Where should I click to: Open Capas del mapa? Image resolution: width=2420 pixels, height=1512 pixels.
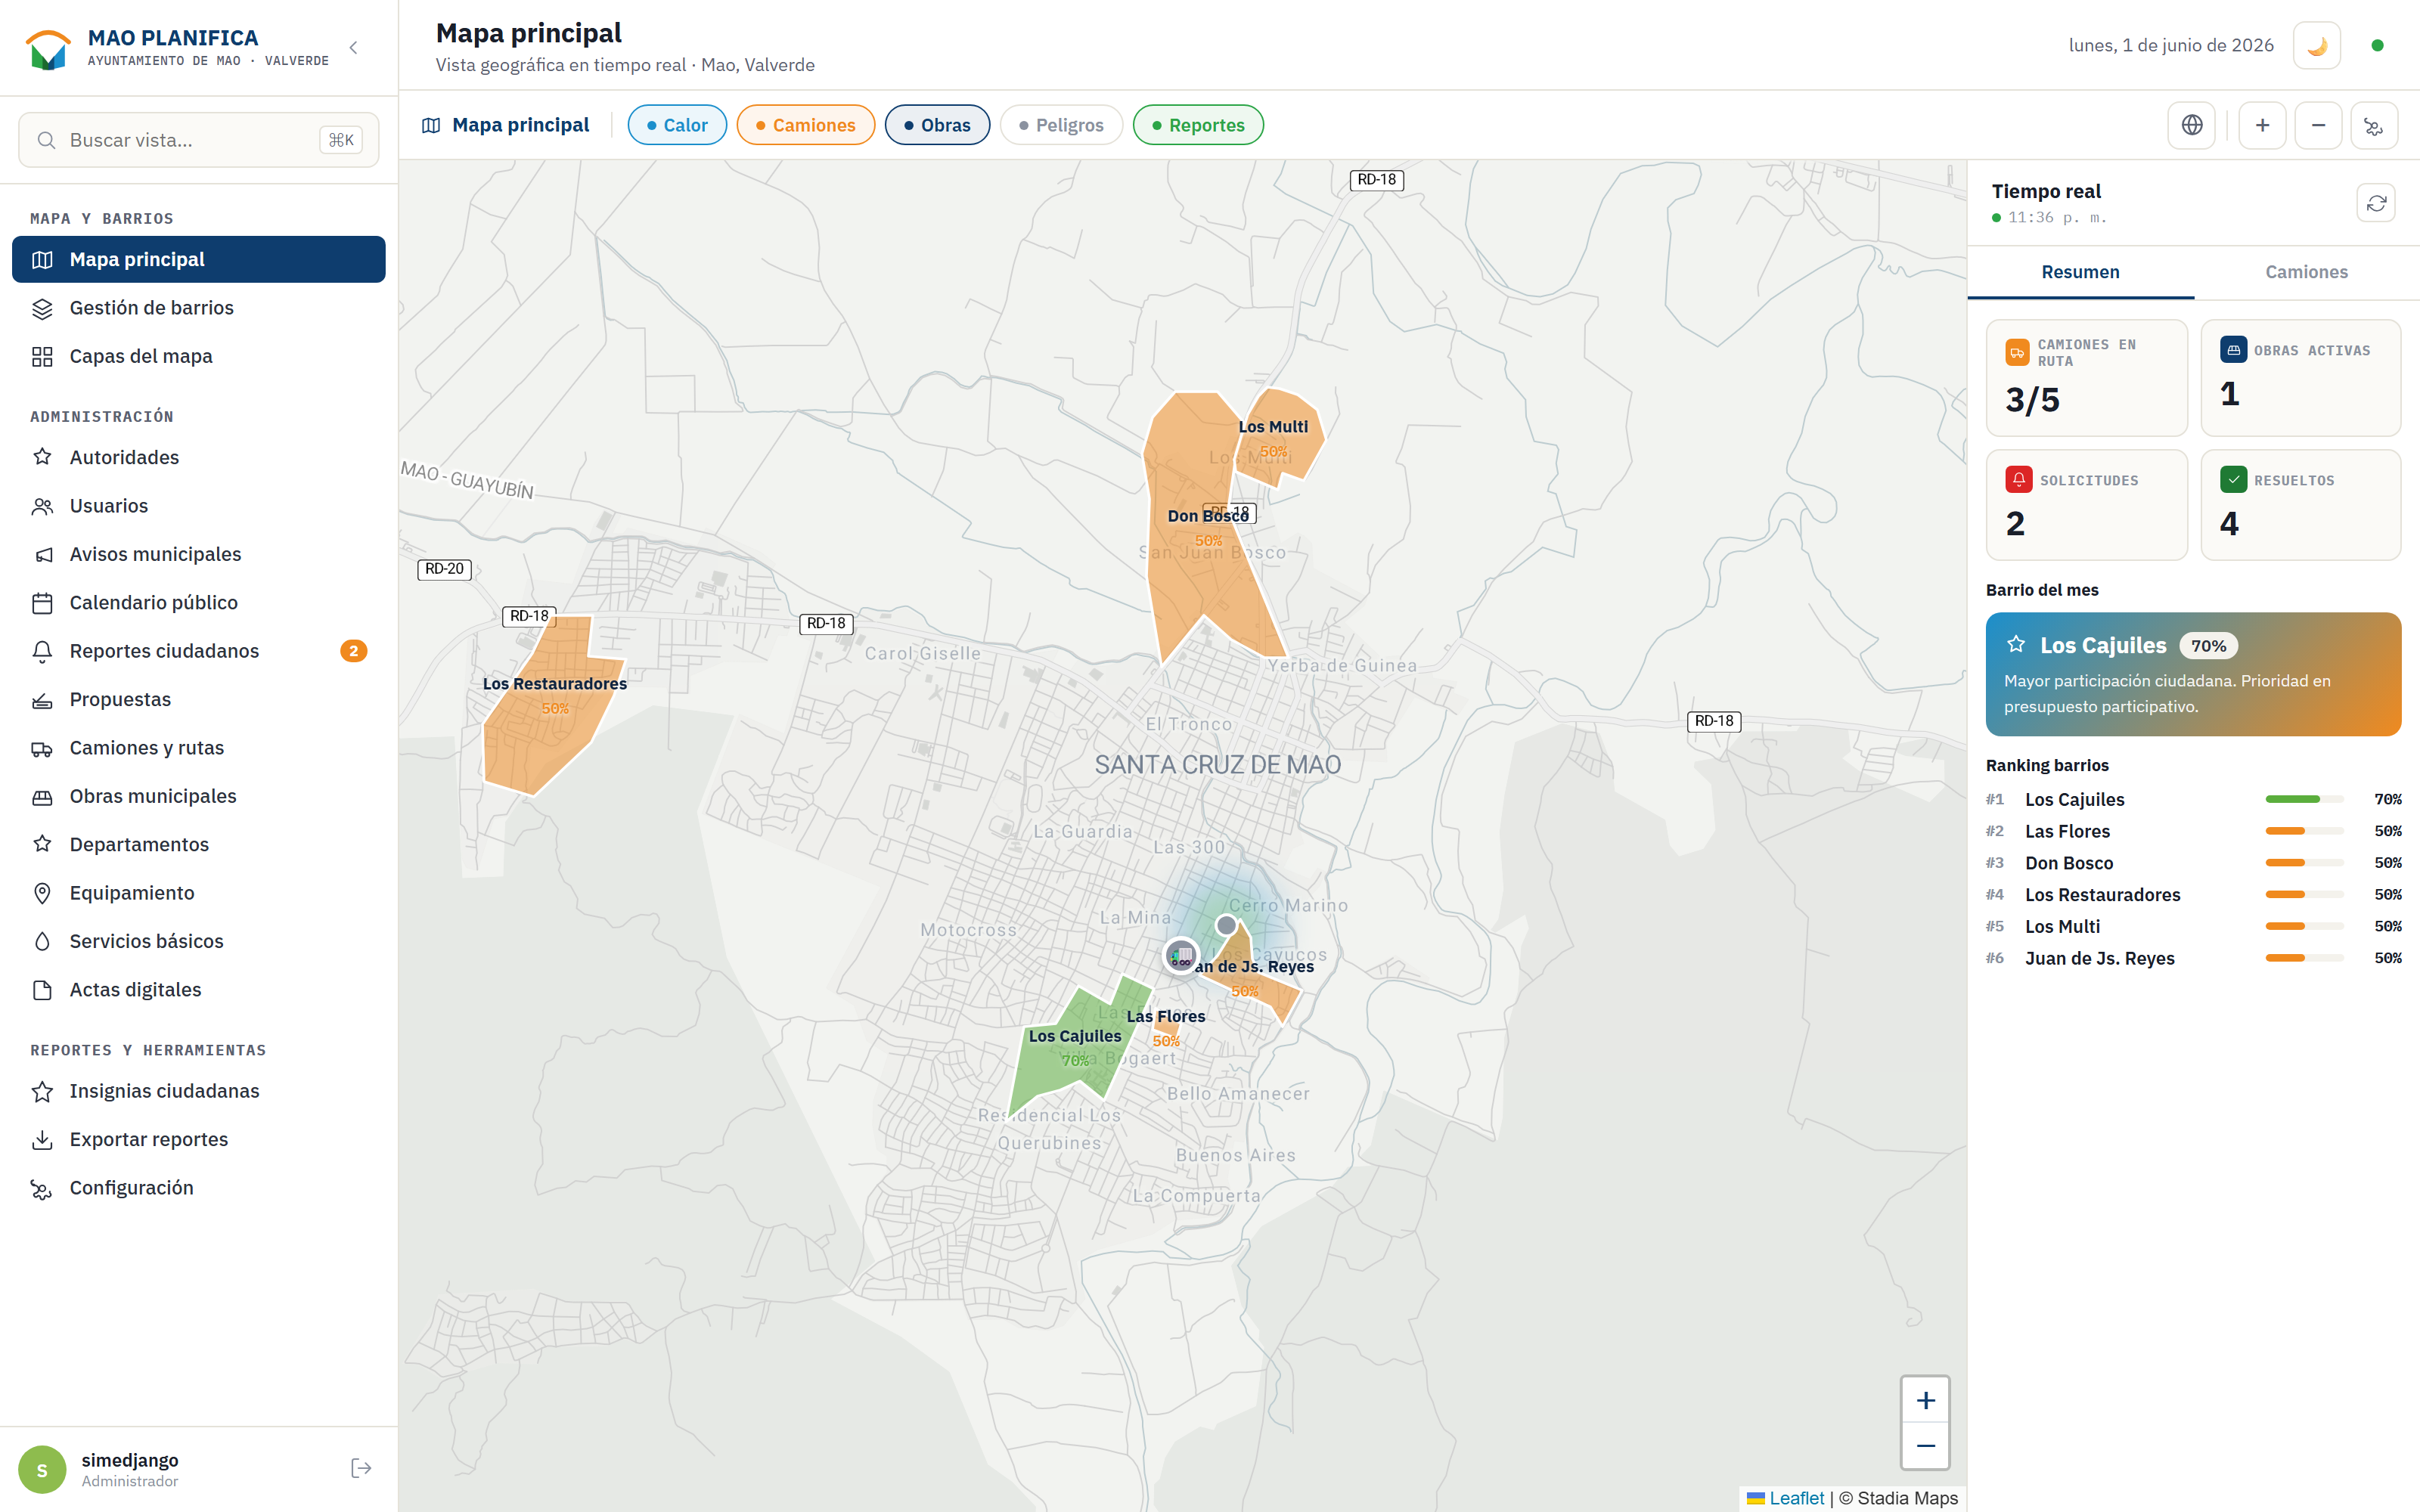(x=198, y=356)
